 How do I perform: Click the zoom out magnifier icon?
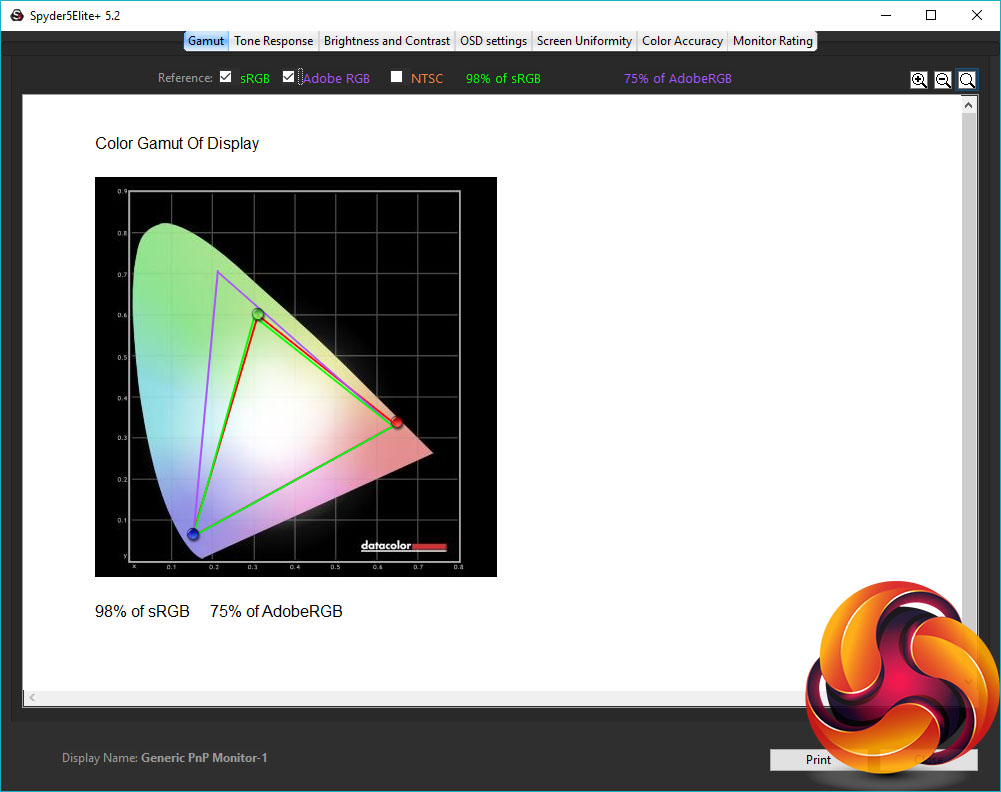943,80
